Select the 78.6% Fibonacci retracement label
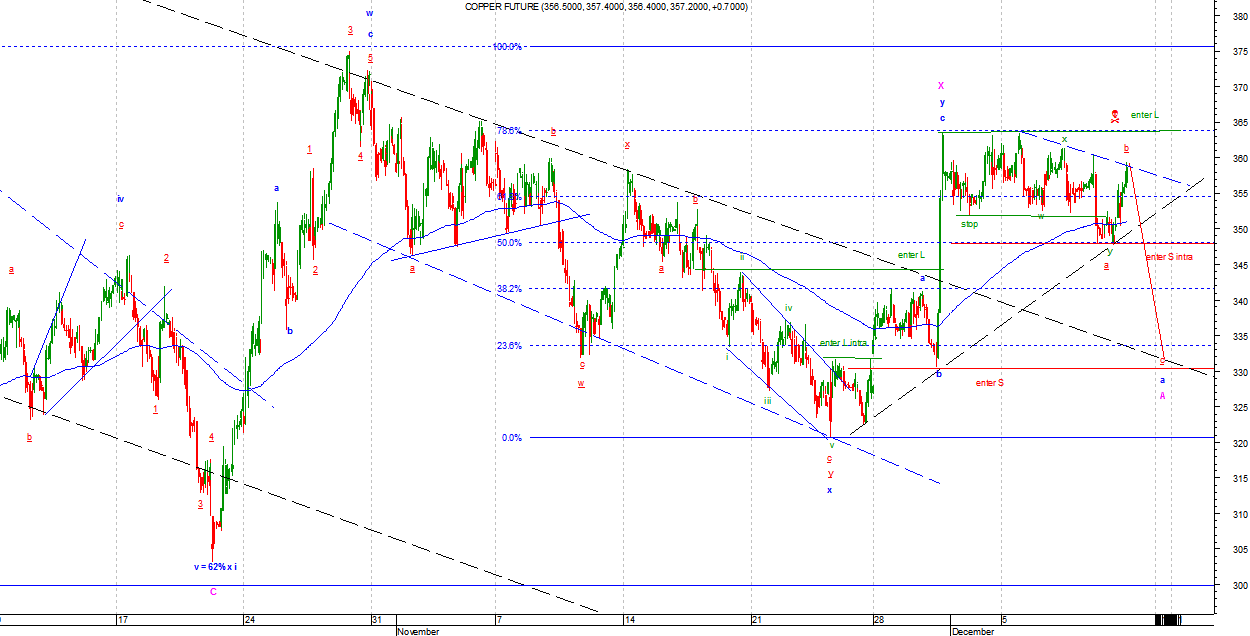The image size is (1250, 636). tap(508, 131)
